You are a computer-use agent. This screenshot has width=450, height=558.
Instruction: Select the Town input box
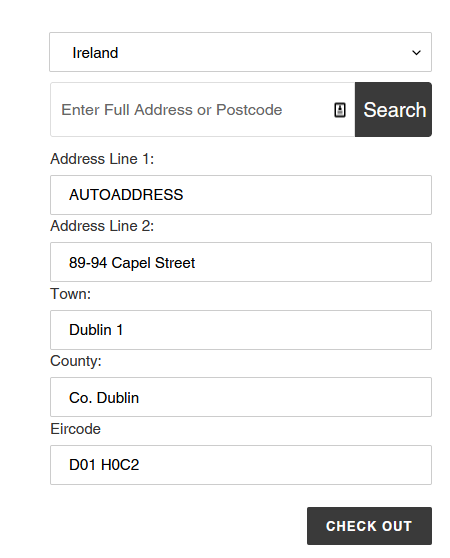pyautogui.click(x=241, y=330)
